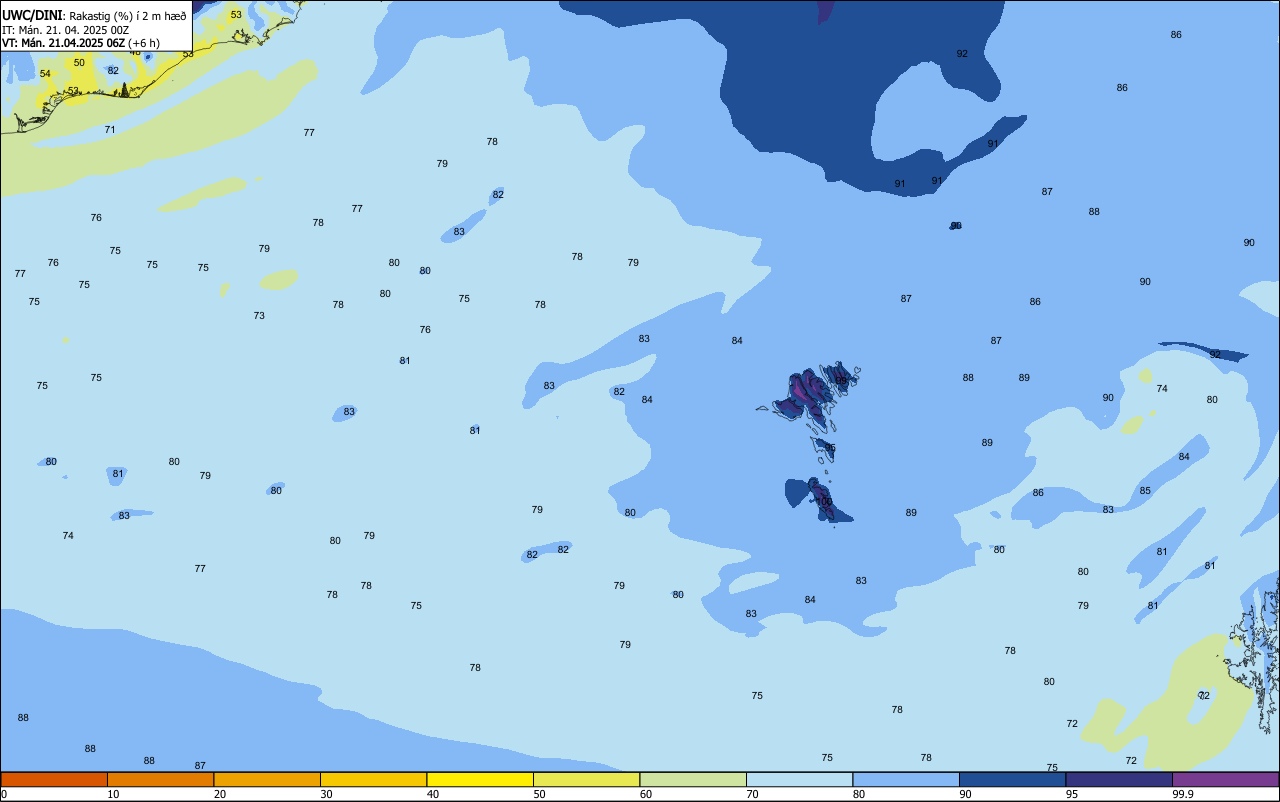Click the dark red 0–10 legend swatch
The image size is (1280, 802).
point(54,779)
